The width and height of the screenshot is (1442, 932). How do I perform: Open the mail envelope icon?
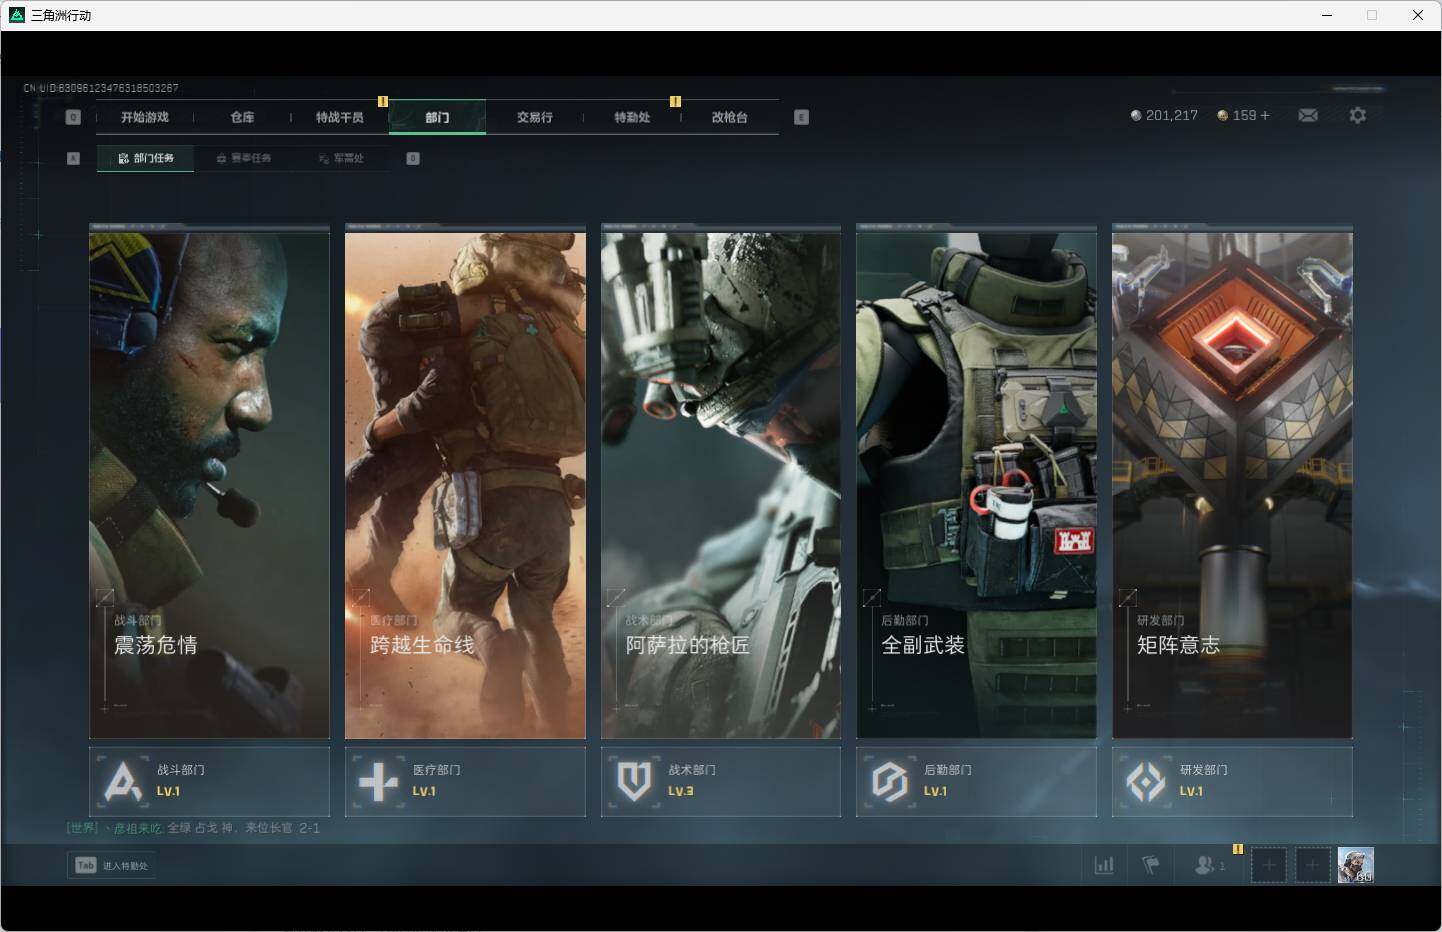(x=1307, y=116)
